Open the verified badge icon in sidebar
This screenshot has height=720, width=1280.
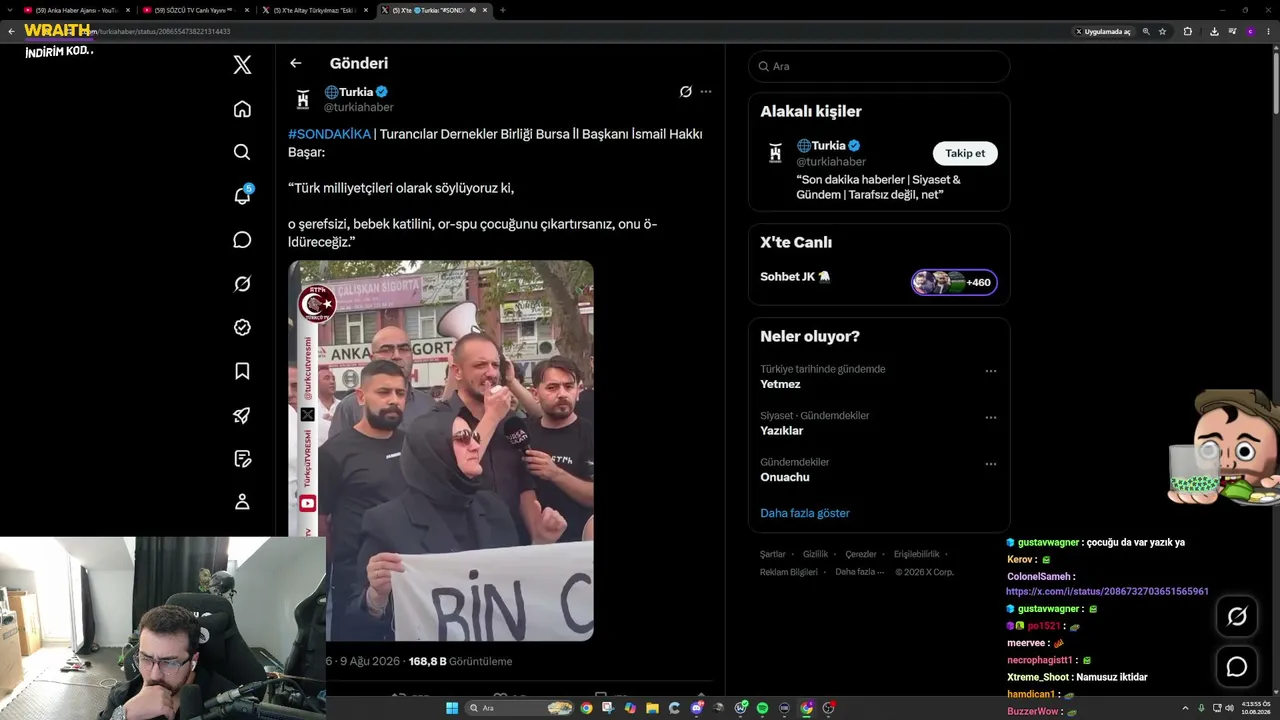pos(242,327)
